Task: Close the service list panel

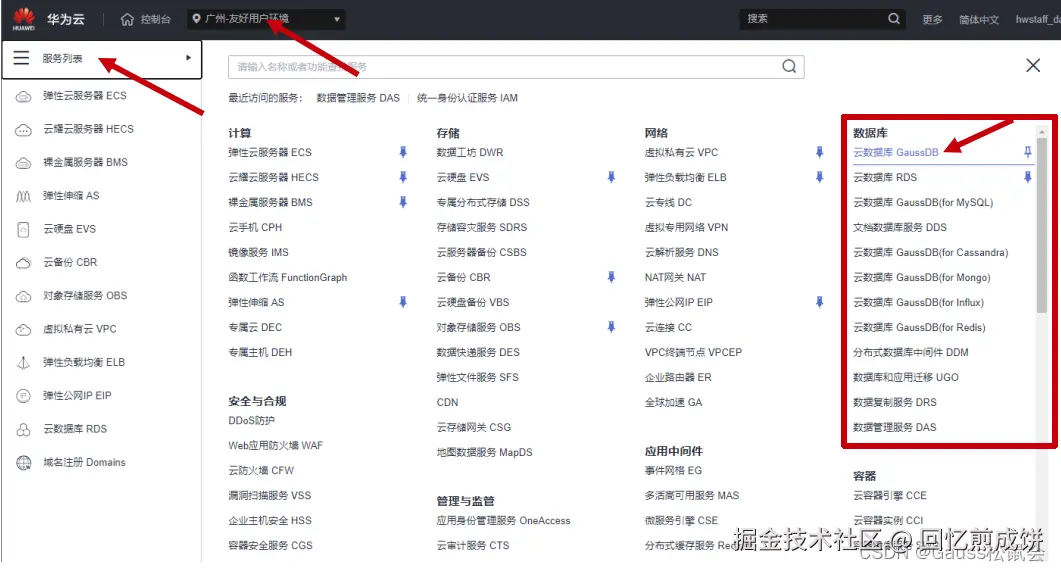Action: (1033, 66)
